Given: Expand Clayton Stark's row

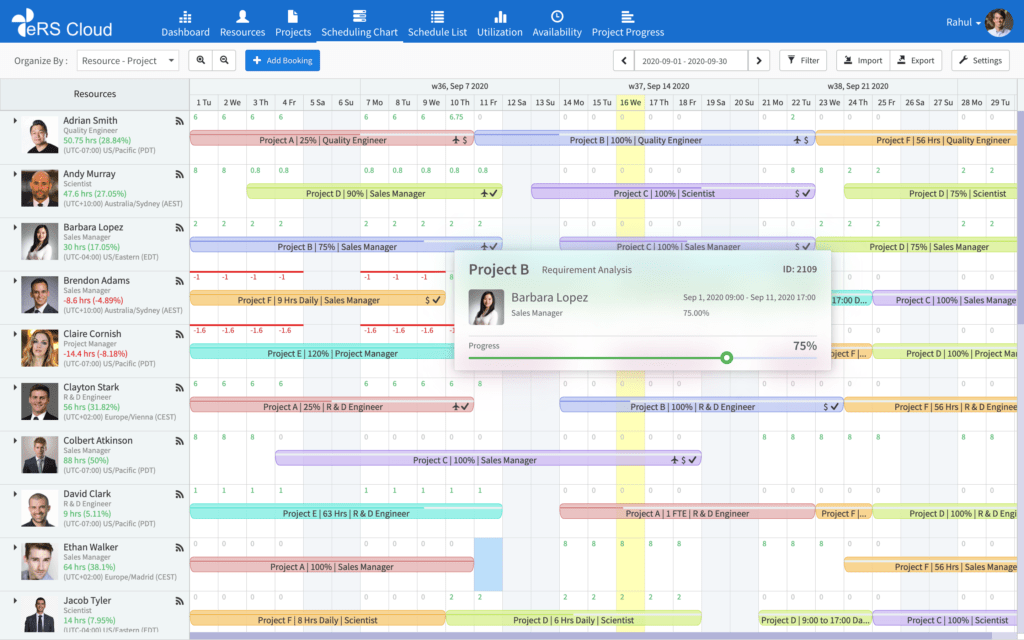Looking at the screenshot, I should pos(14,387).
